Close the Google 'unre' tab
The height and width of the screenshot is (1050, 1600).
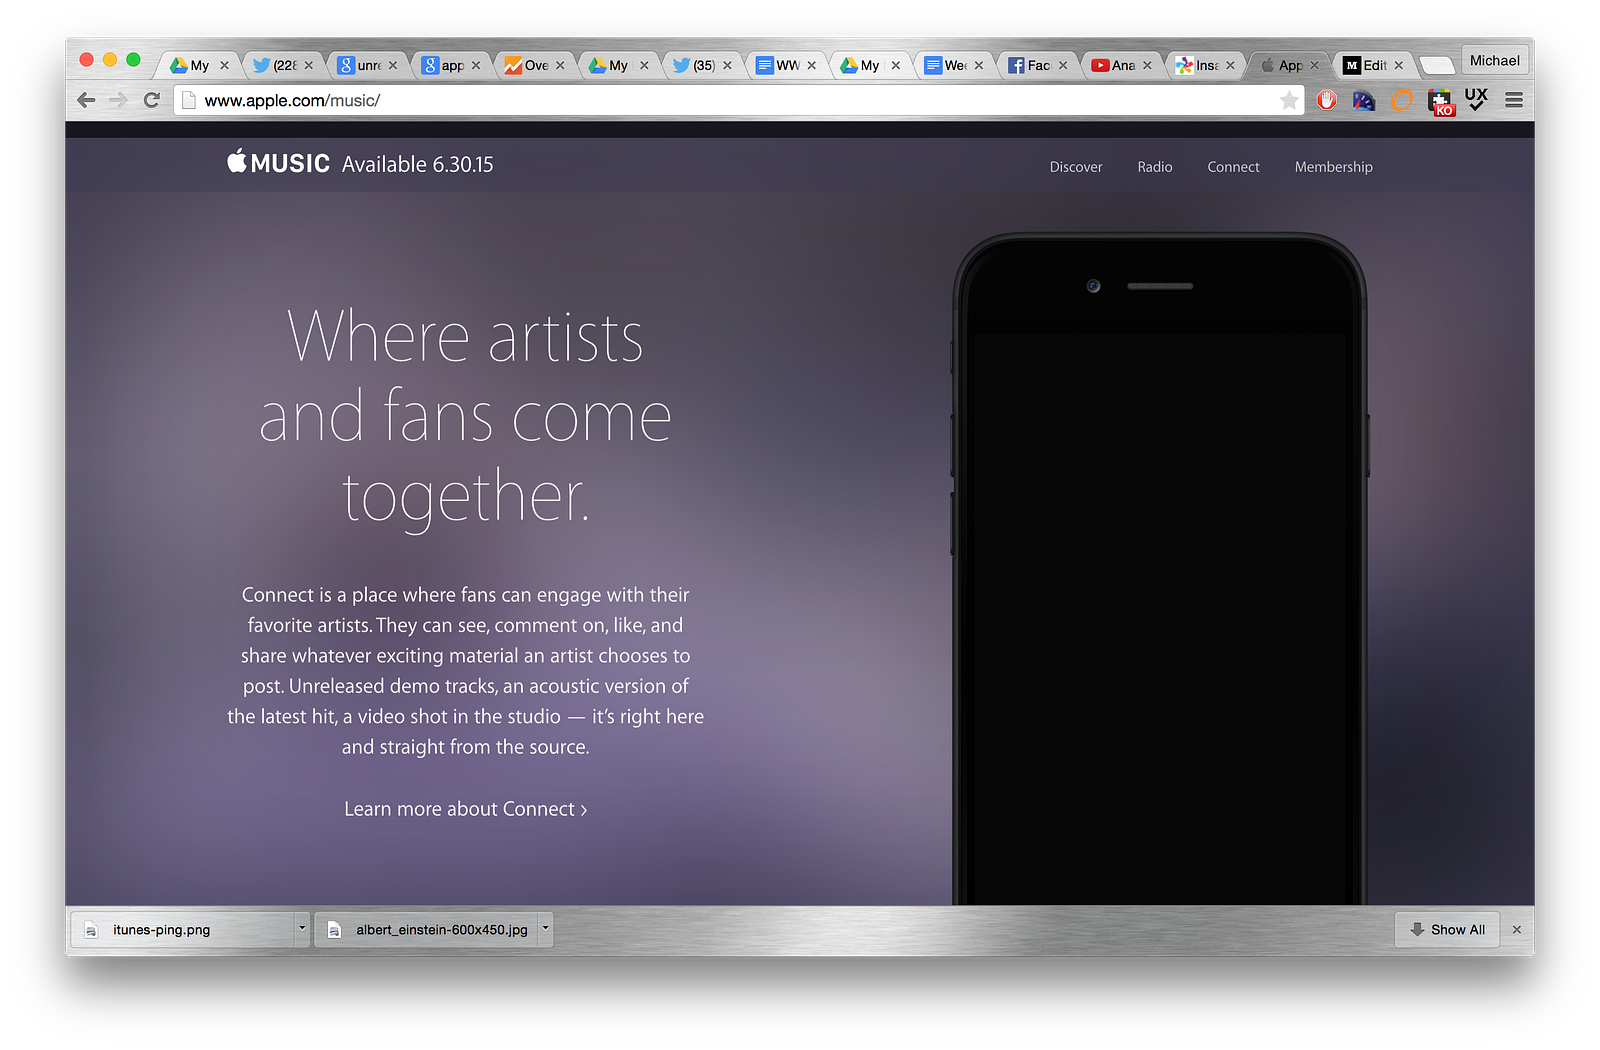(x=393, y=66)
